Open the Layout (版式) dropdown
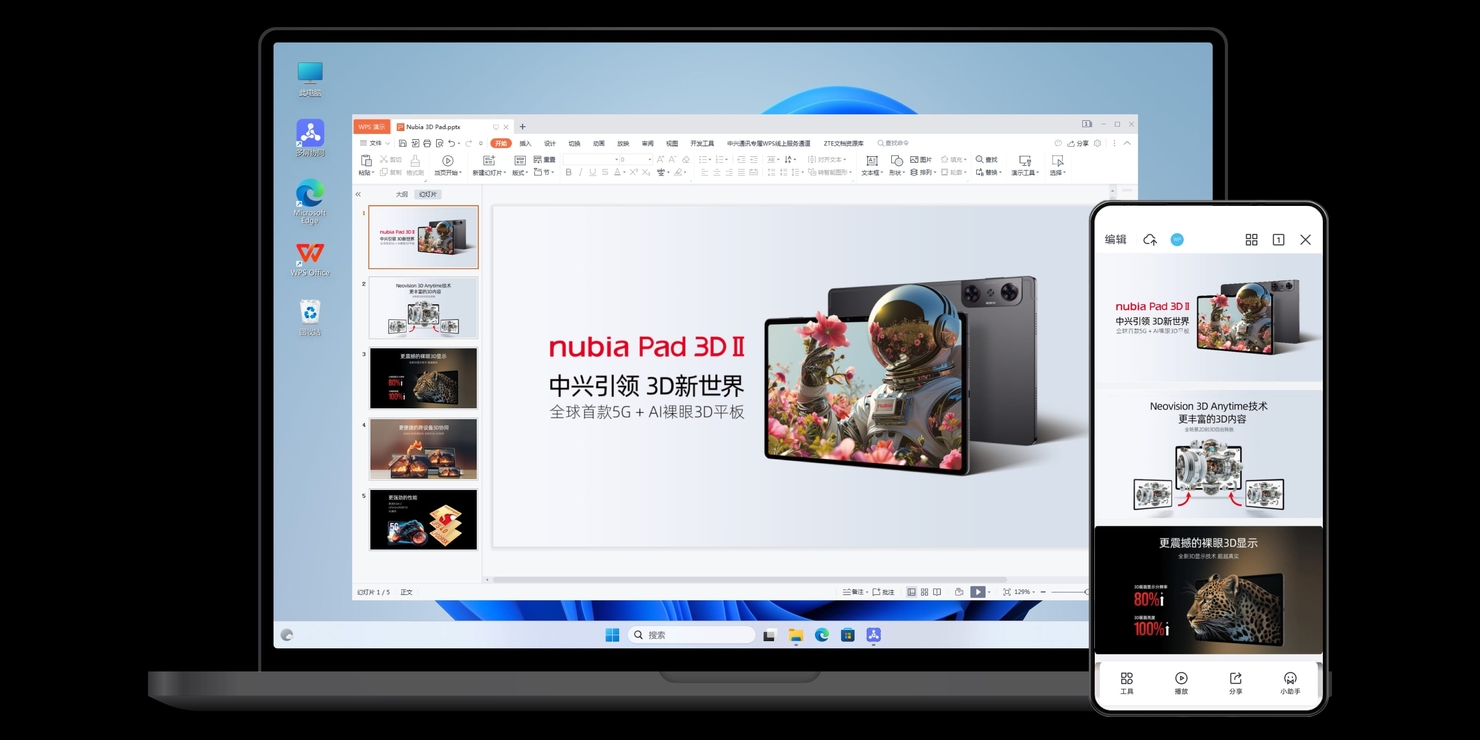 520,165
